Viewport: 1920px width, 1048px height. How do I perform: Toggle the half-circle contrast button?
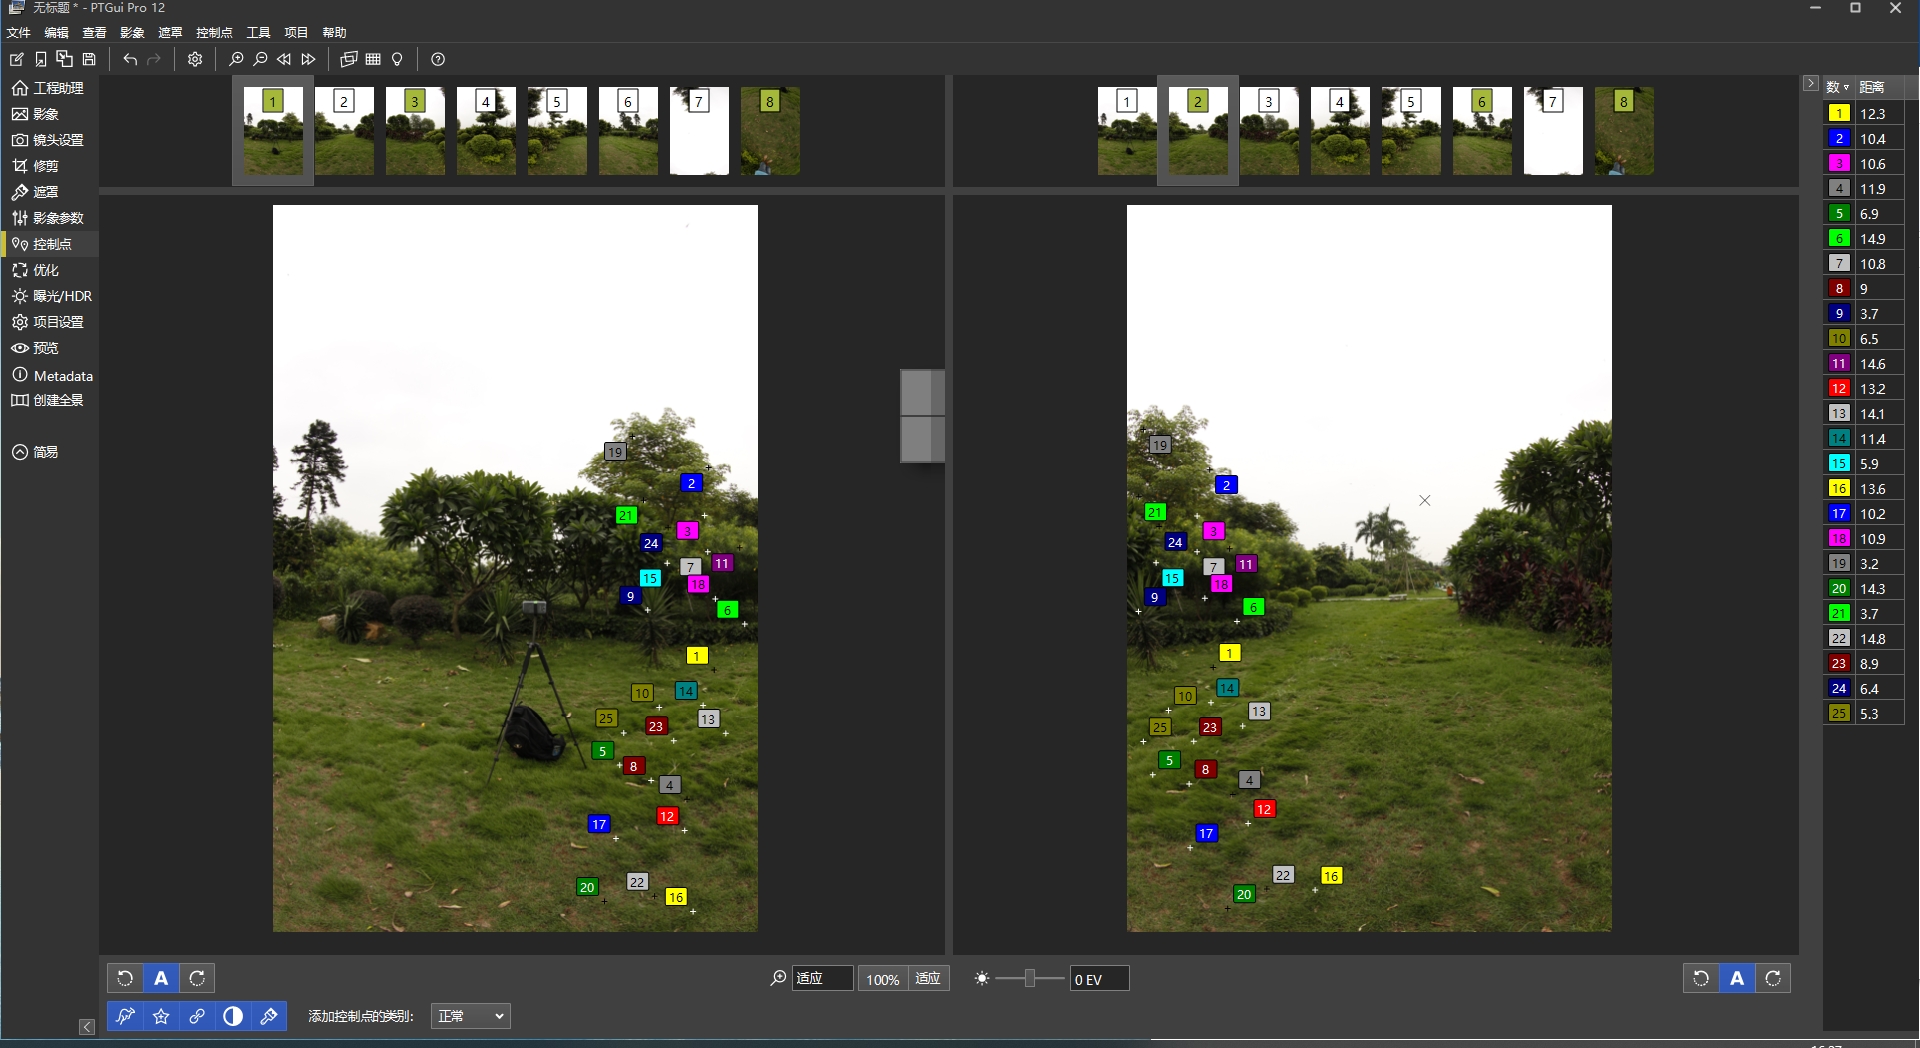[233, 1016]
